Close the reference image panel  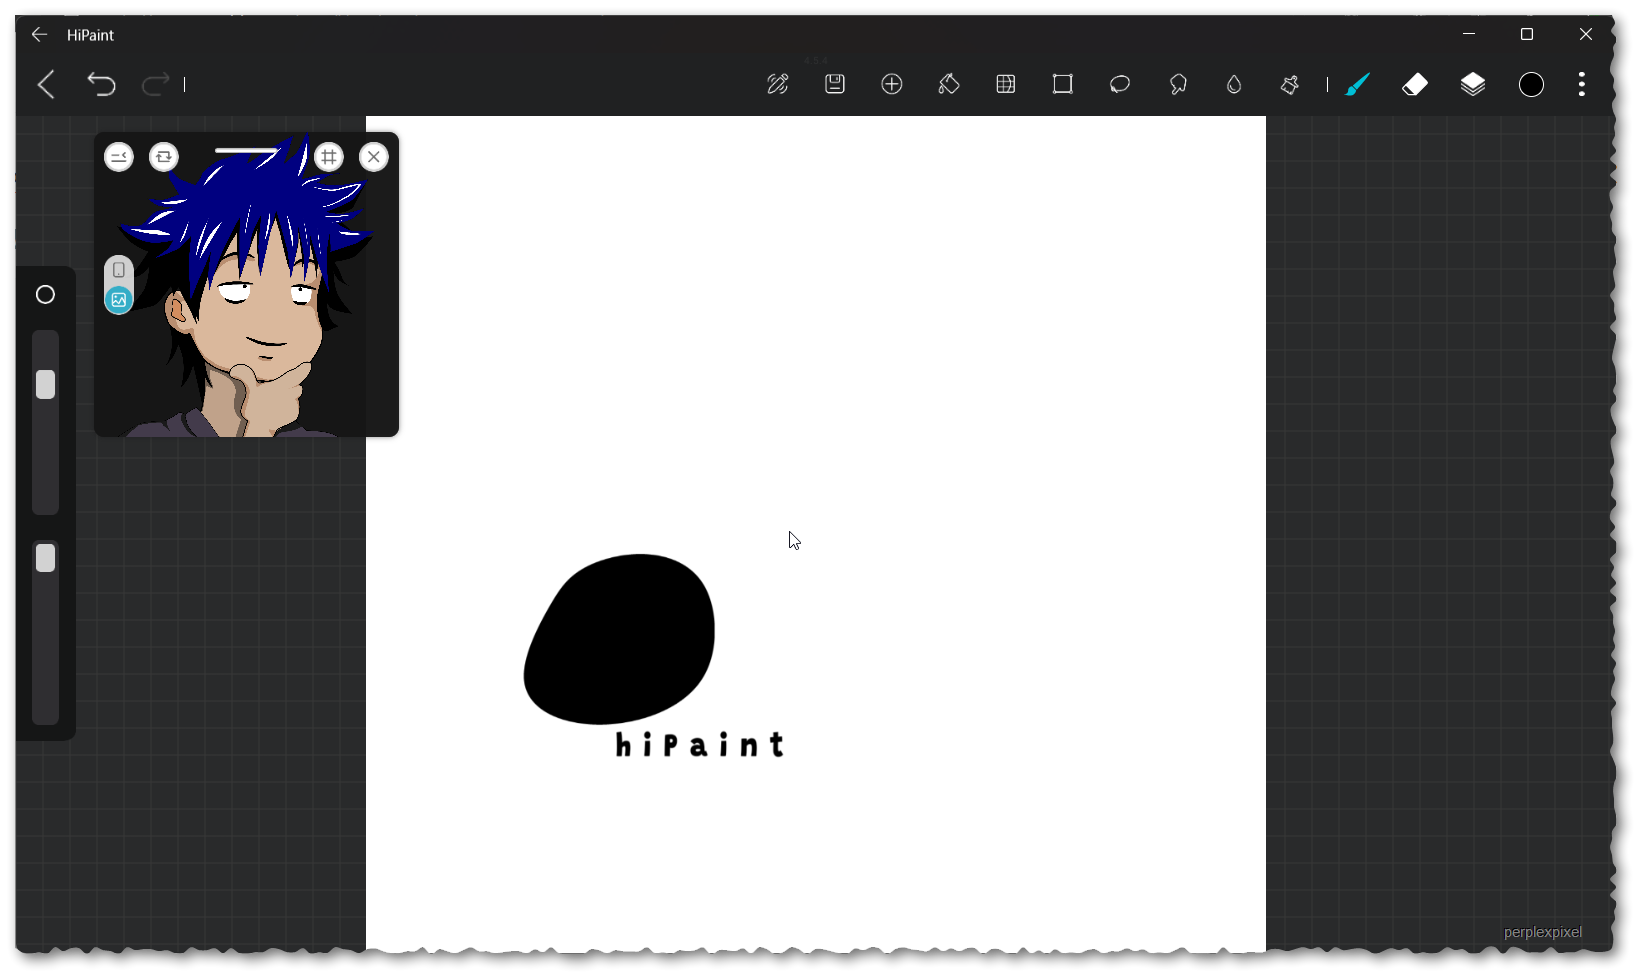374,157
